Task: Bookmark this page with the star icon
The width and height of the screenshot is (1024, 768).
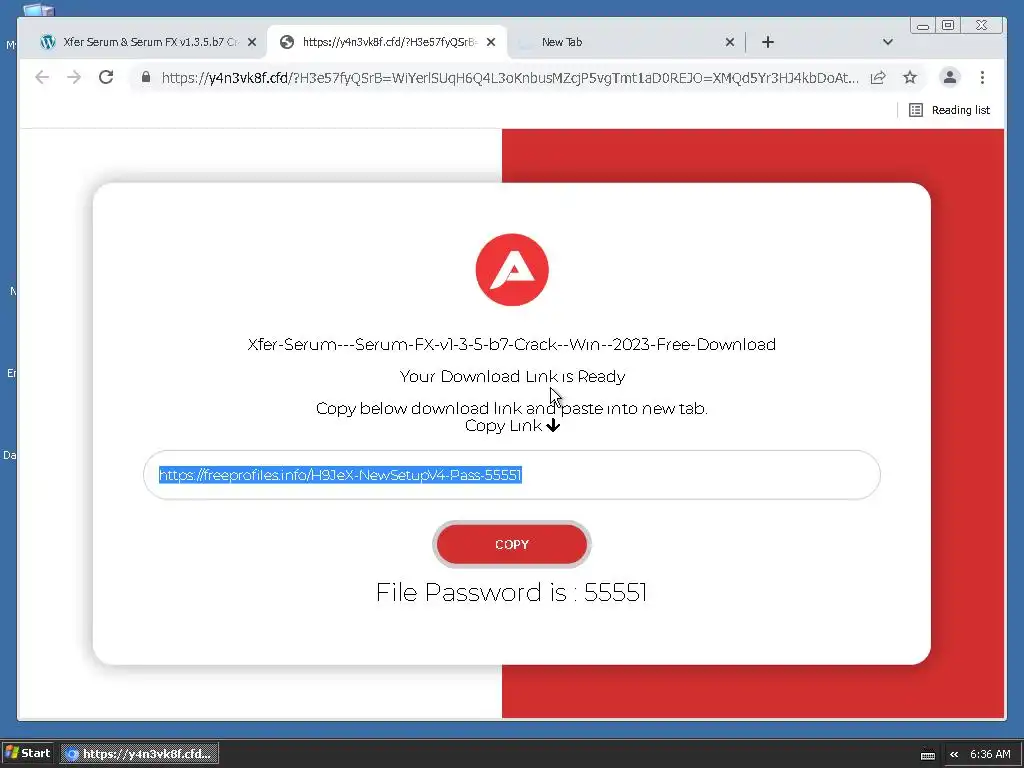Action: click(x=910, y=78)
